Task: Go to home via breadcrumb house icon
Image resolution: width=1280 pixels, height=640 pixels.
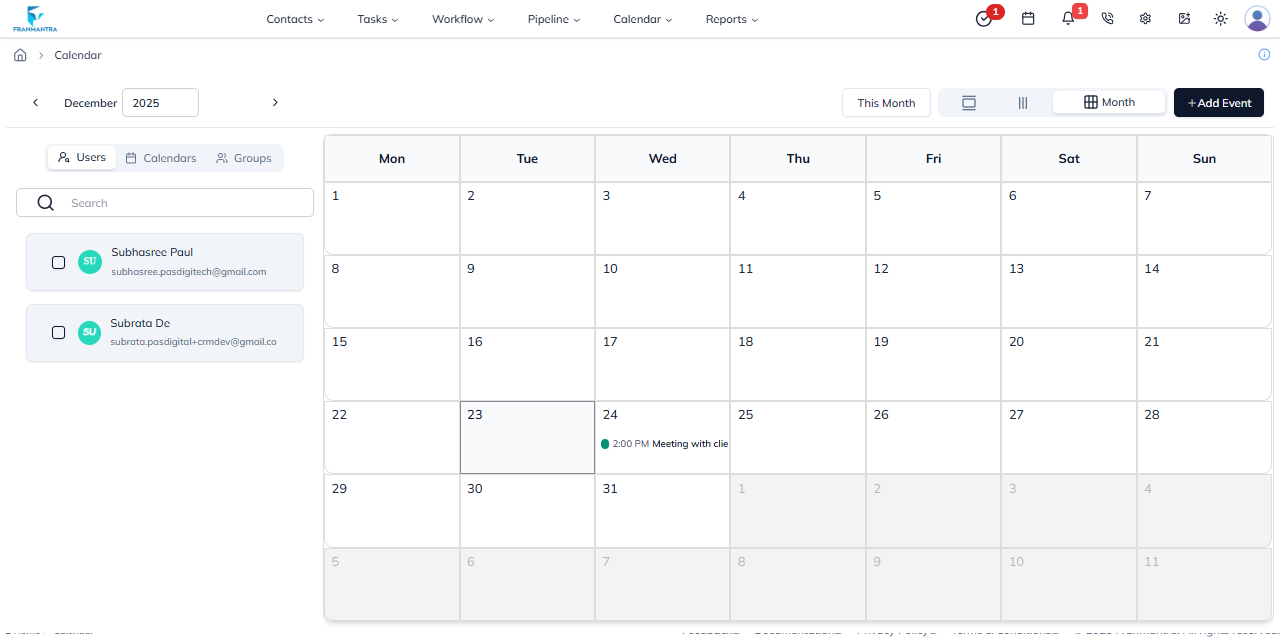Action: pyautogui.click(x=20, y=55)
